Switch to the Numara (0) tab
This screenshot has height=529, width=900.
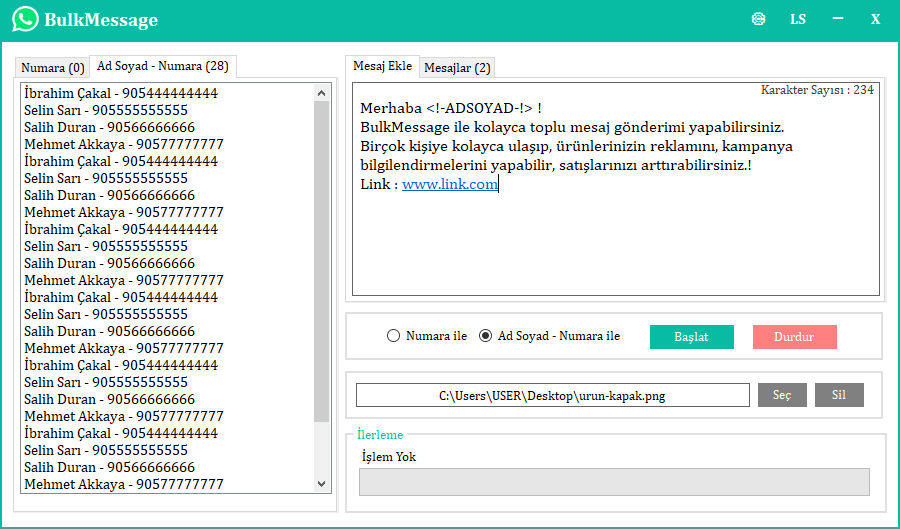point(53,68)
